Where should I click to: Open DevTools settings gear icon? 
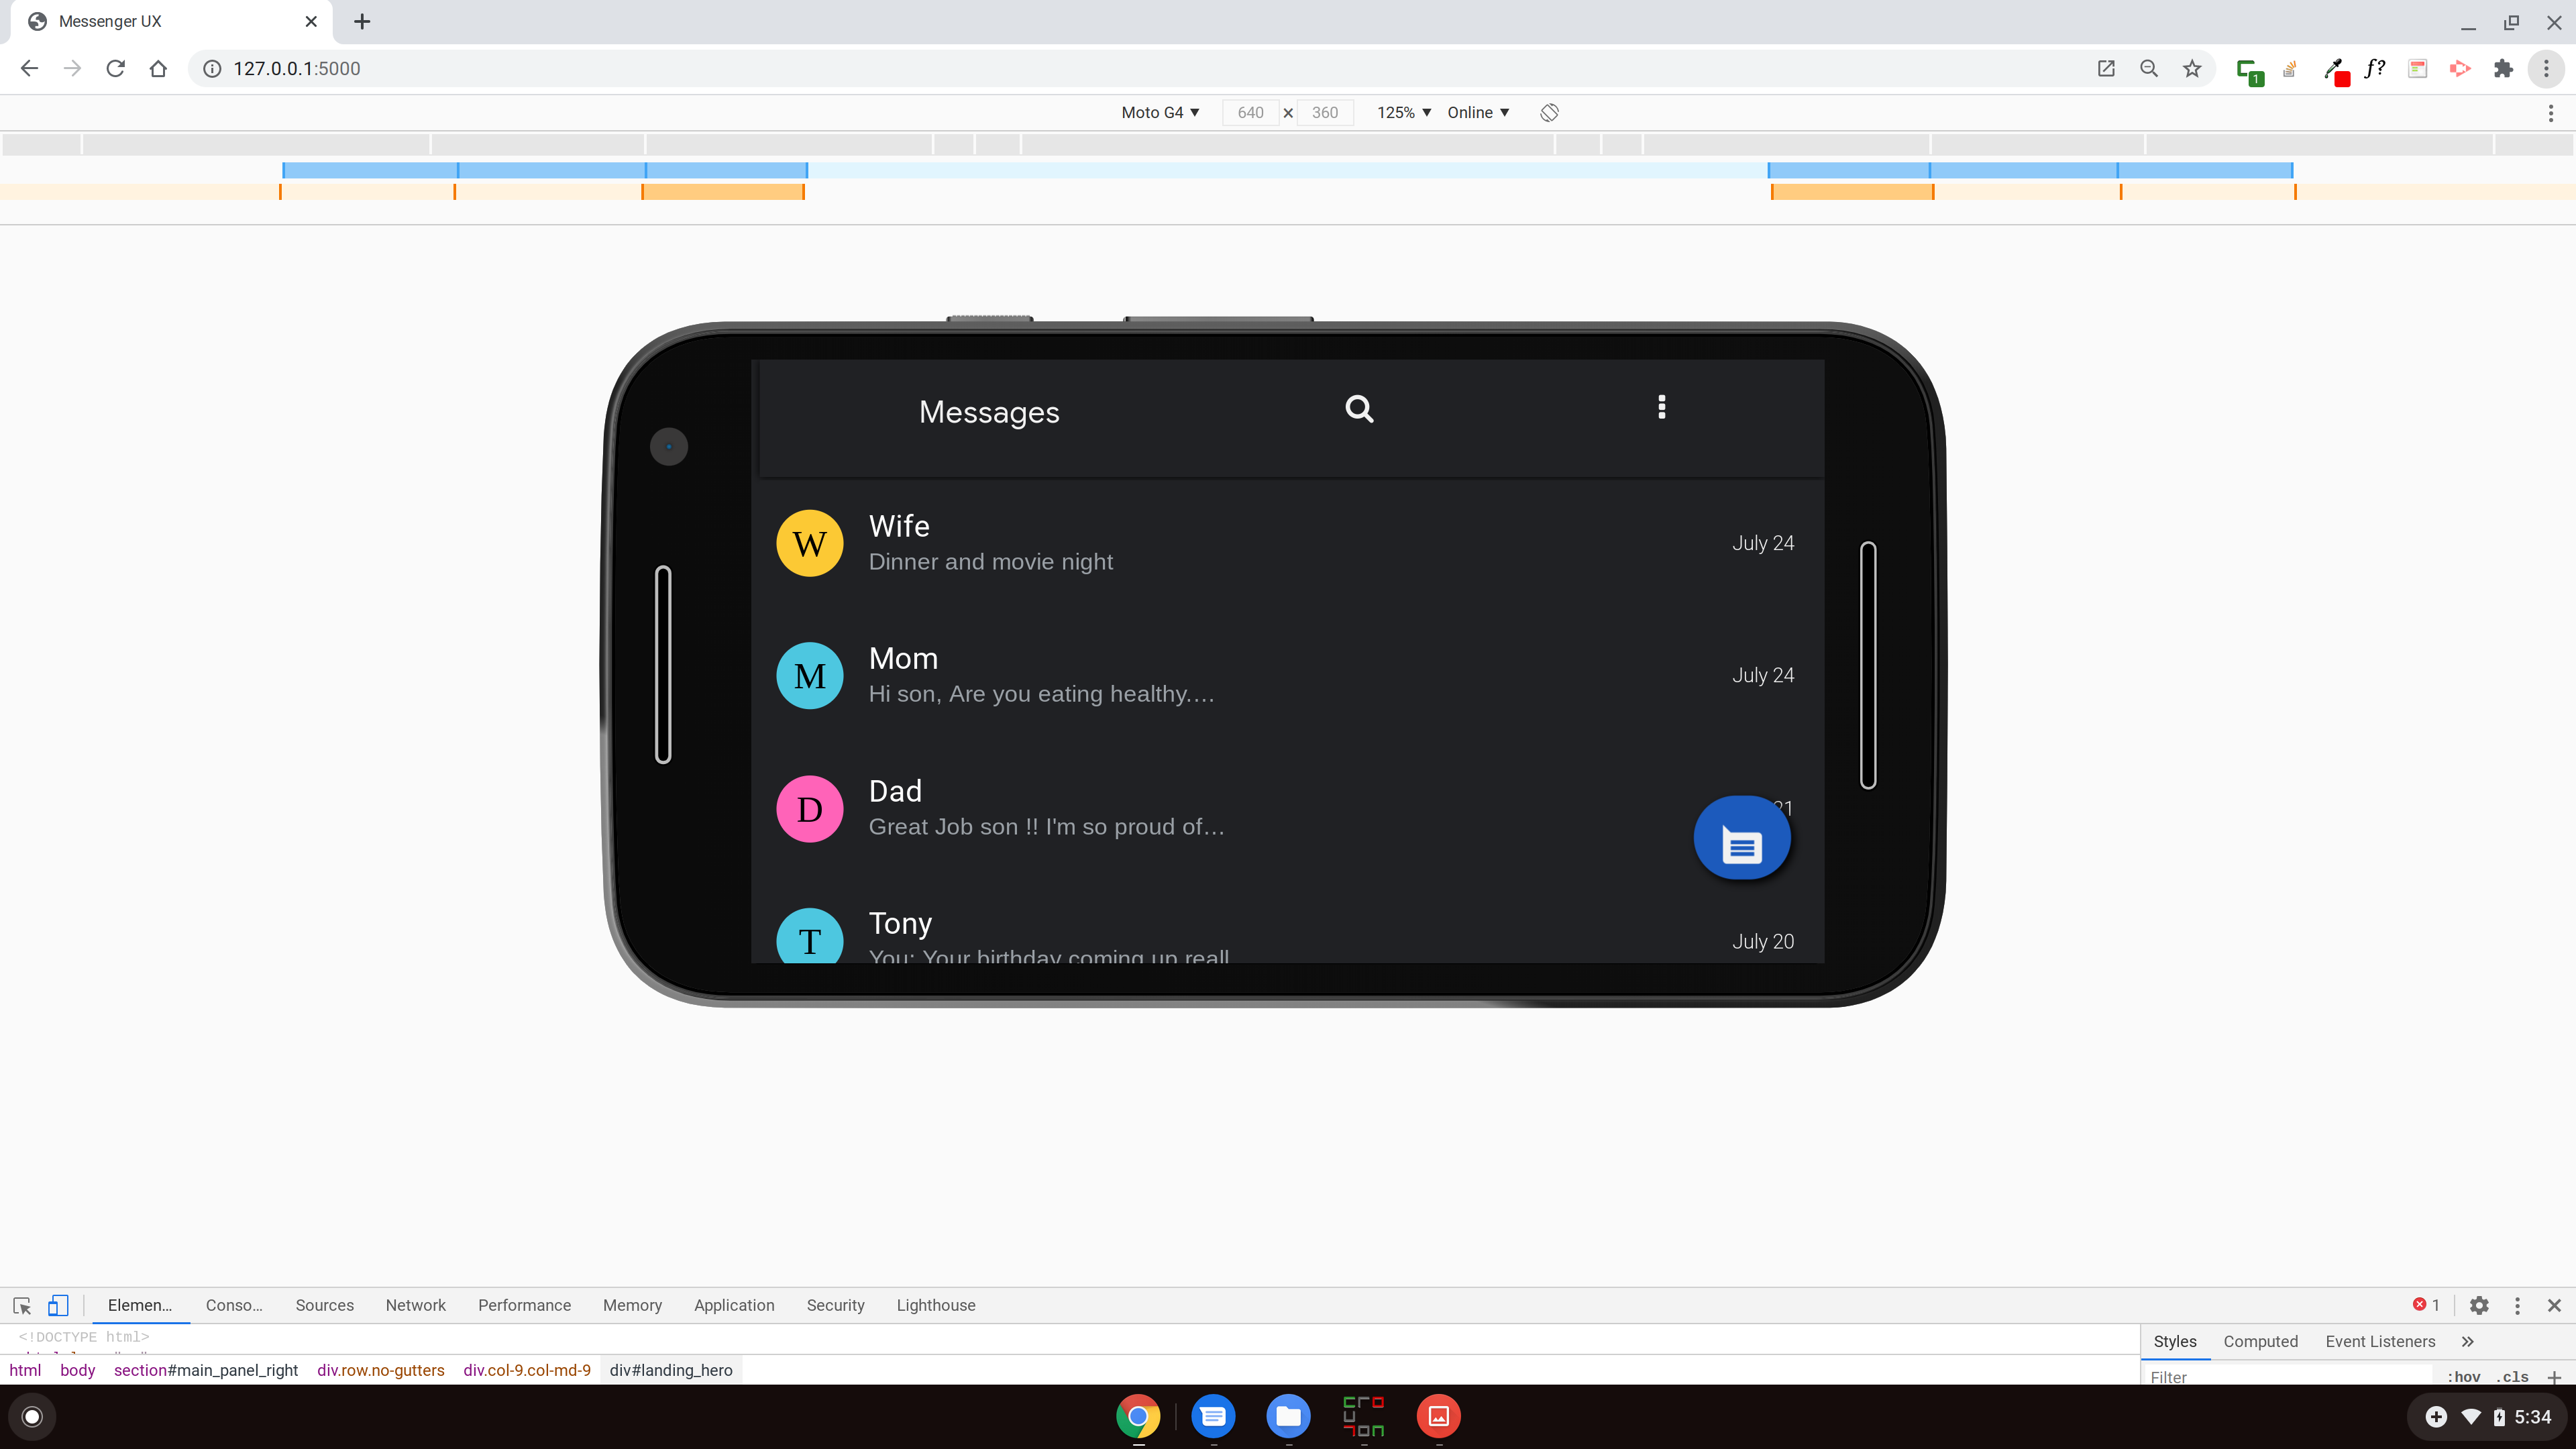(2479, 1305)
